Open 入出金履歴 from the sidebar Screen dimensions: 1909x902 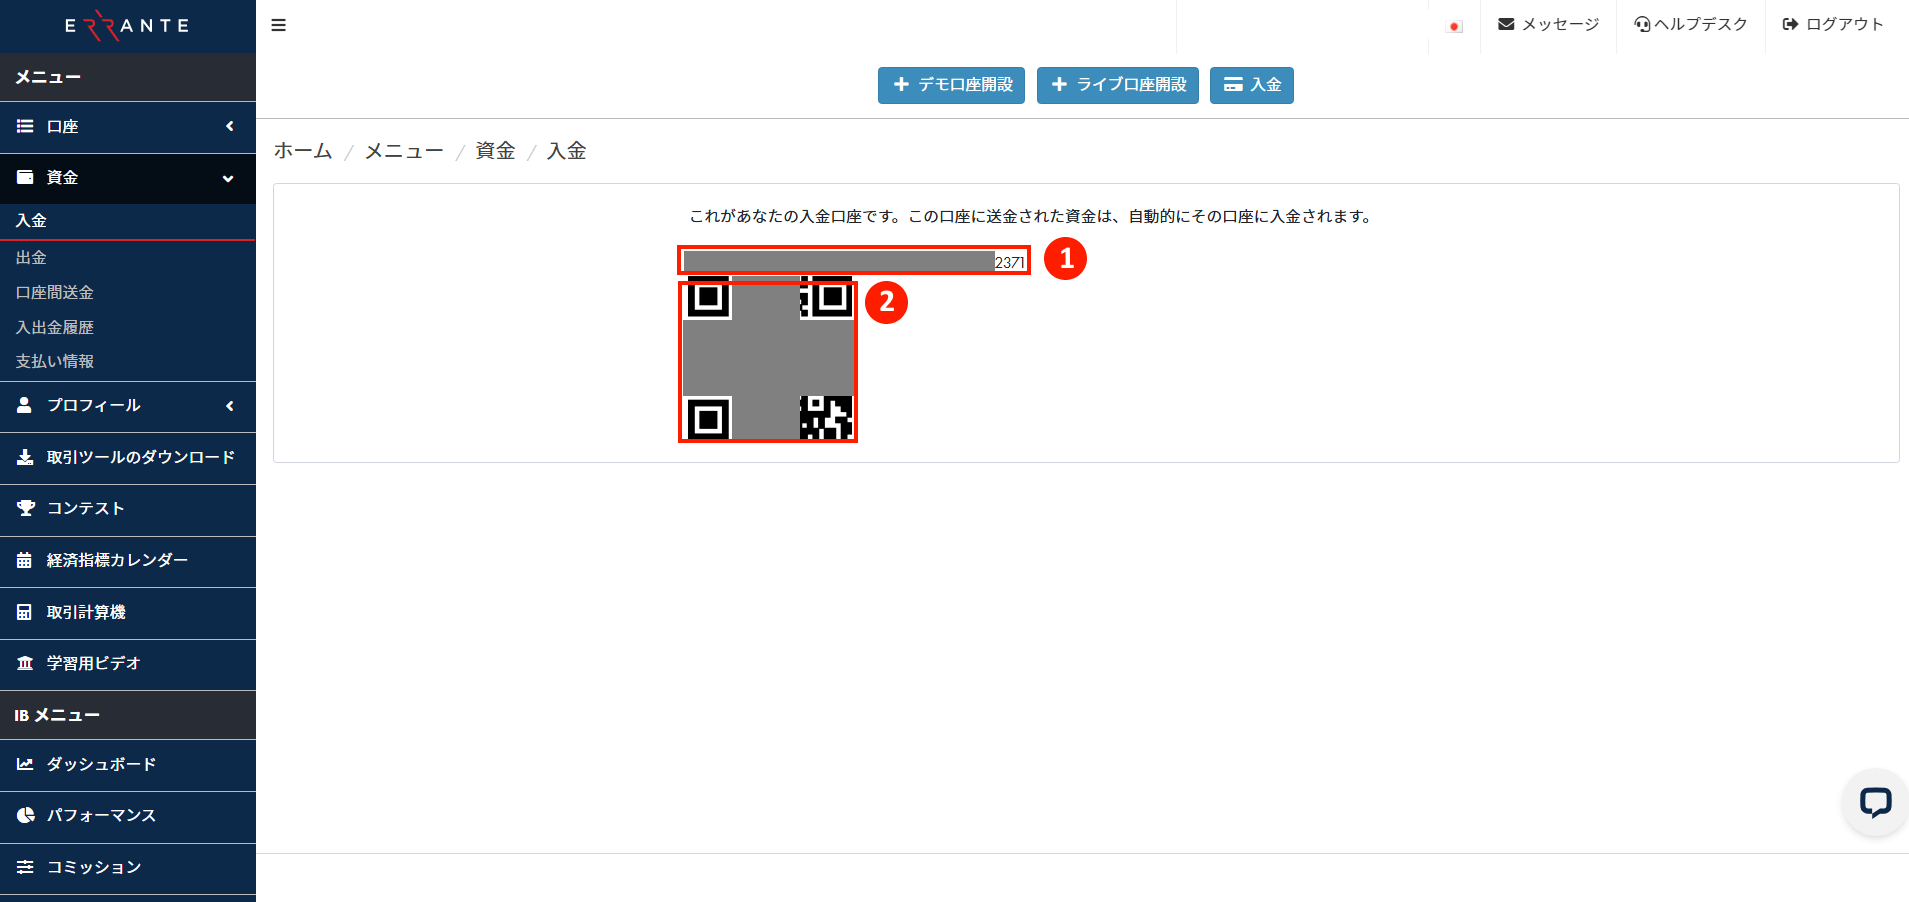[55, 328]
